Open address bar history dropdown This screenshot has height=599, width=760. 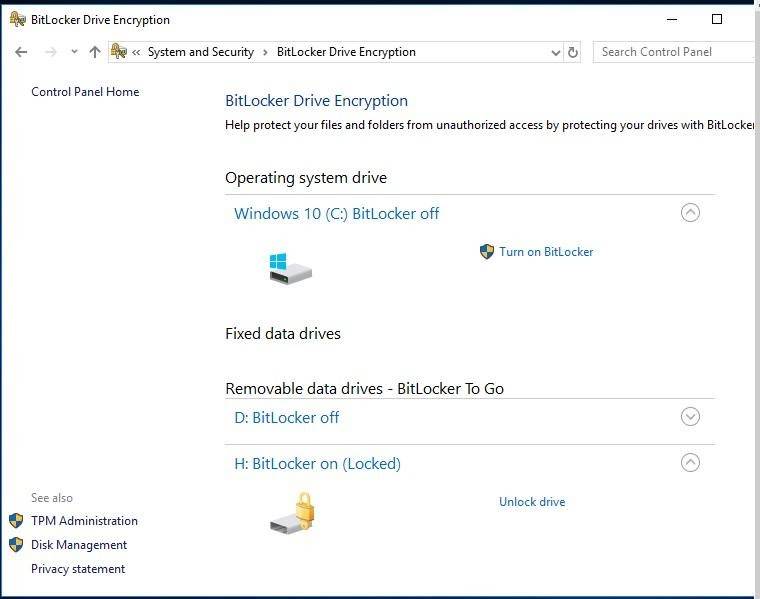(x=555, y=52)
